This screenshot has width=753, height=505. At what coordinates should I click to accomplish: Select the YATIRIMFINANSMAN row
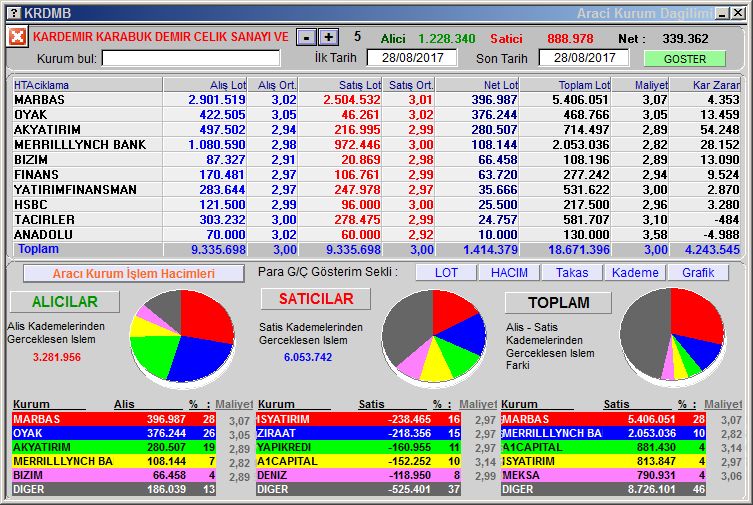[376, 189]
